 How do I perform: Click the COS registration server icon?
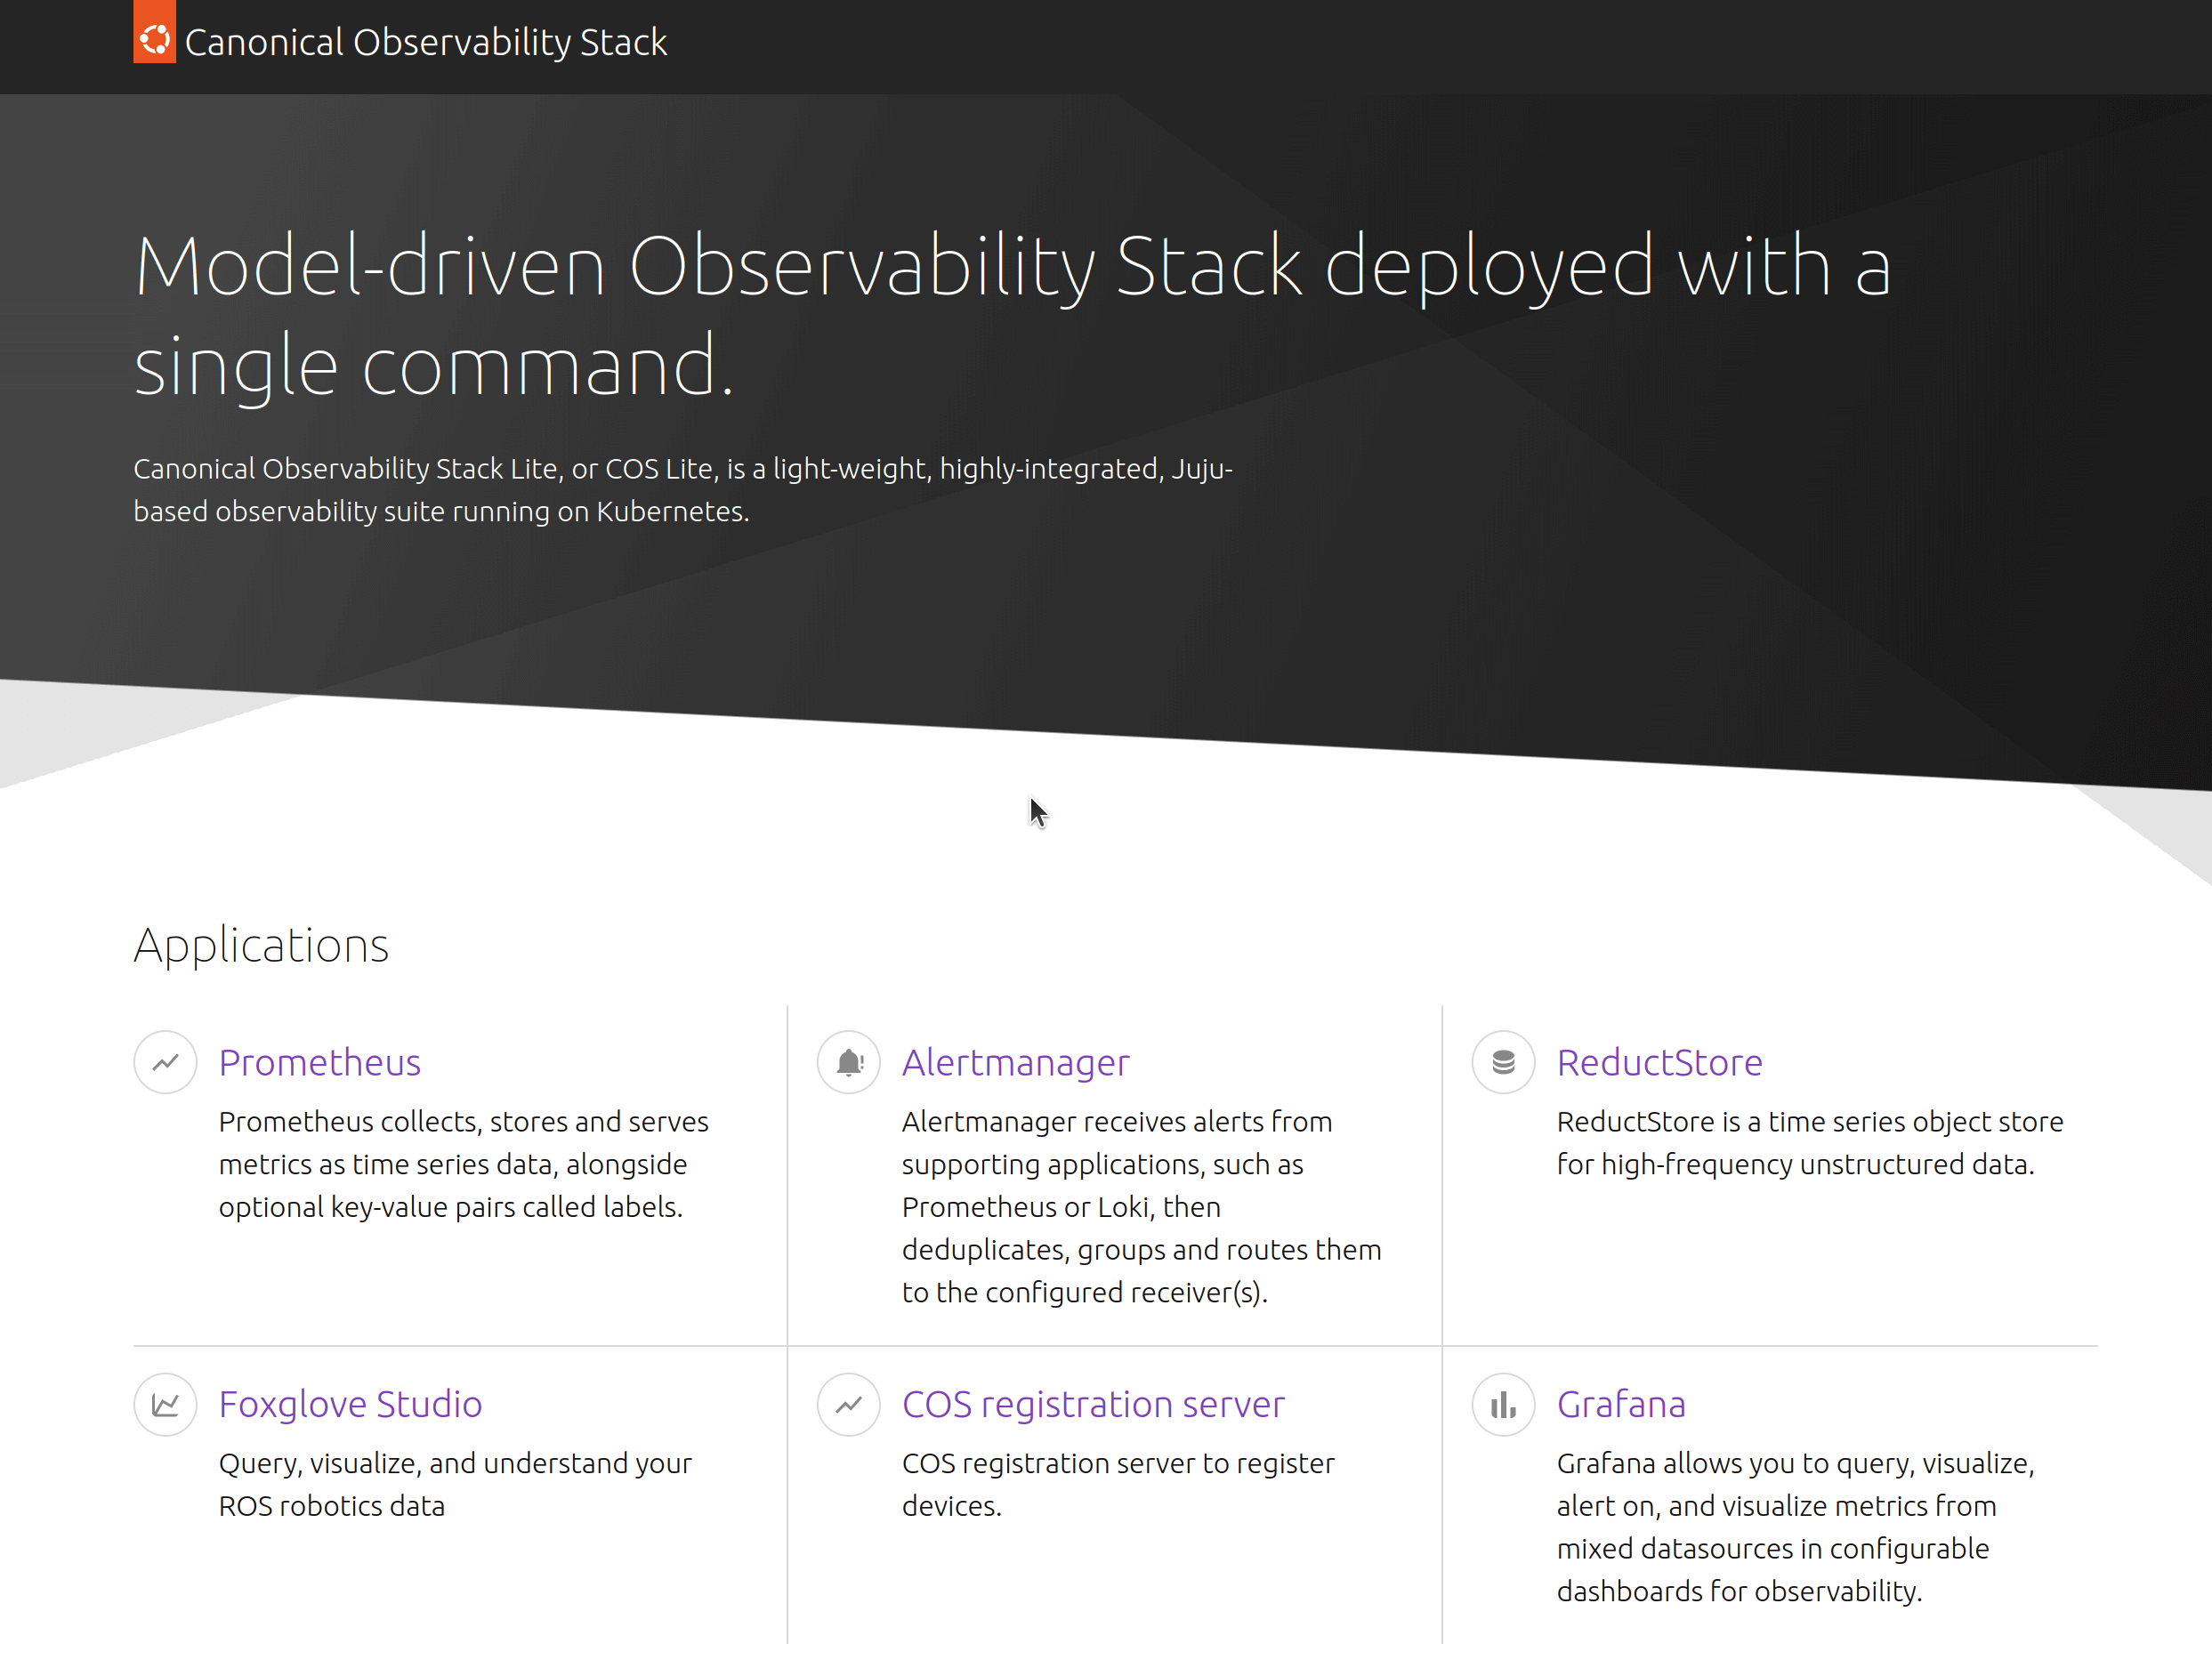pyautogui.click(x=848, y=1404)
